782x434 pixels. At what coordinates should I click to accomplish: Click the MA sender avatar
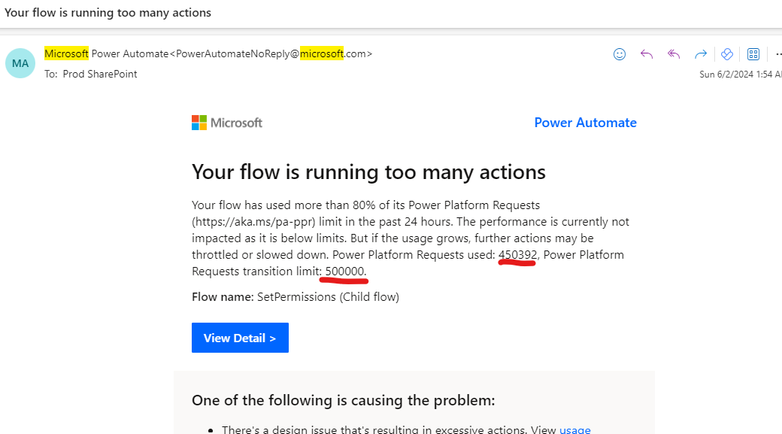pyautogui.click(x=20, y=63)
